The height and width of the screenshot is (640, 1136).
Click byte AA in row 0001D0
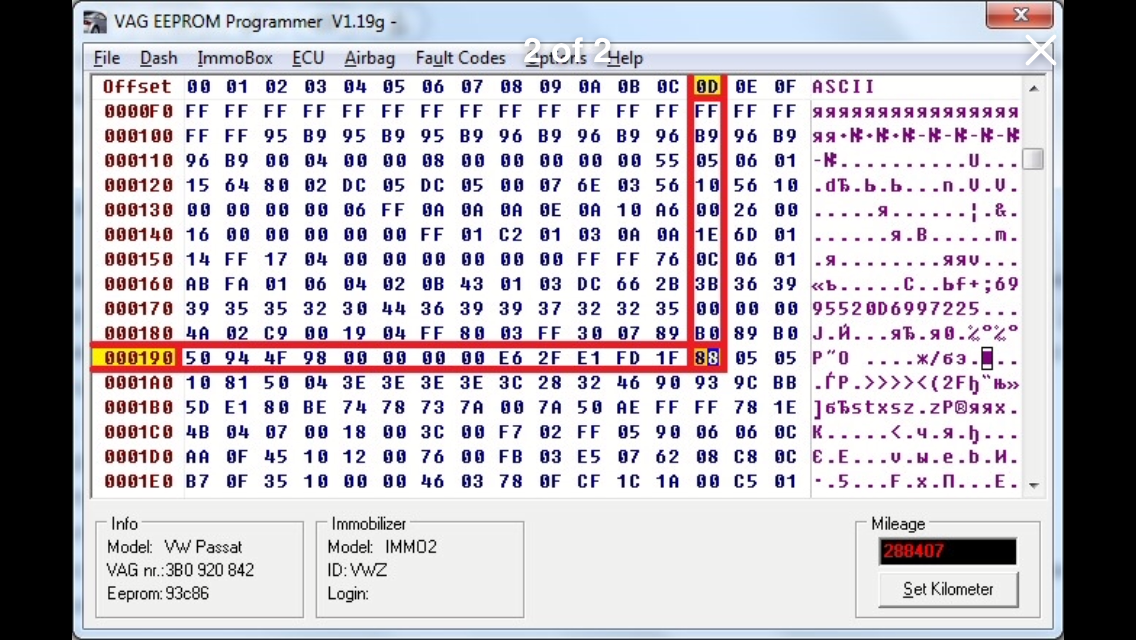tap(198, 457)
